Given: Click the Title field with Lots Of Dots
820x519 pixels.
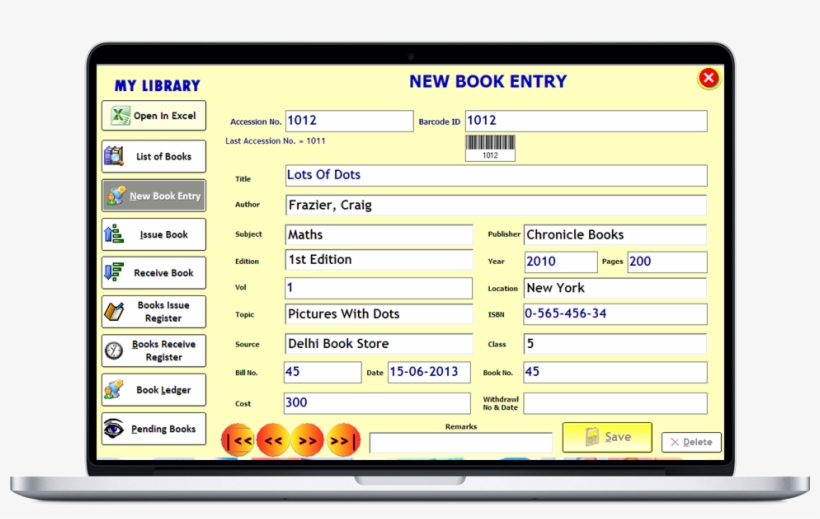Looking at the screenshot, I should click(496, 175).
